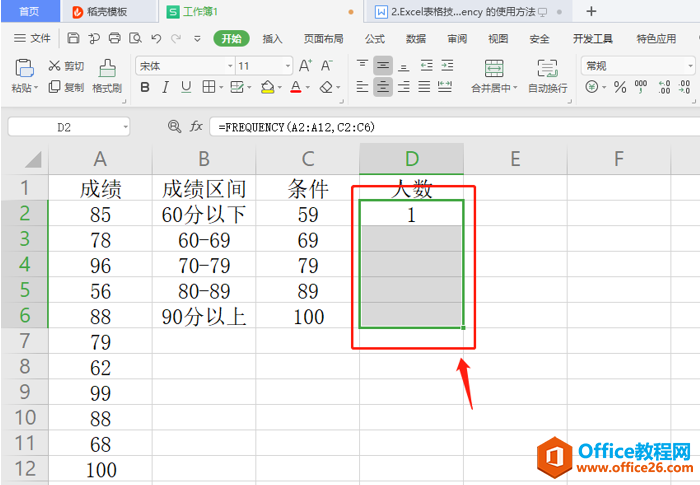Decrease font size with A- icon
700x485 pixels.
pyautogui.click(x=327, y=66)
